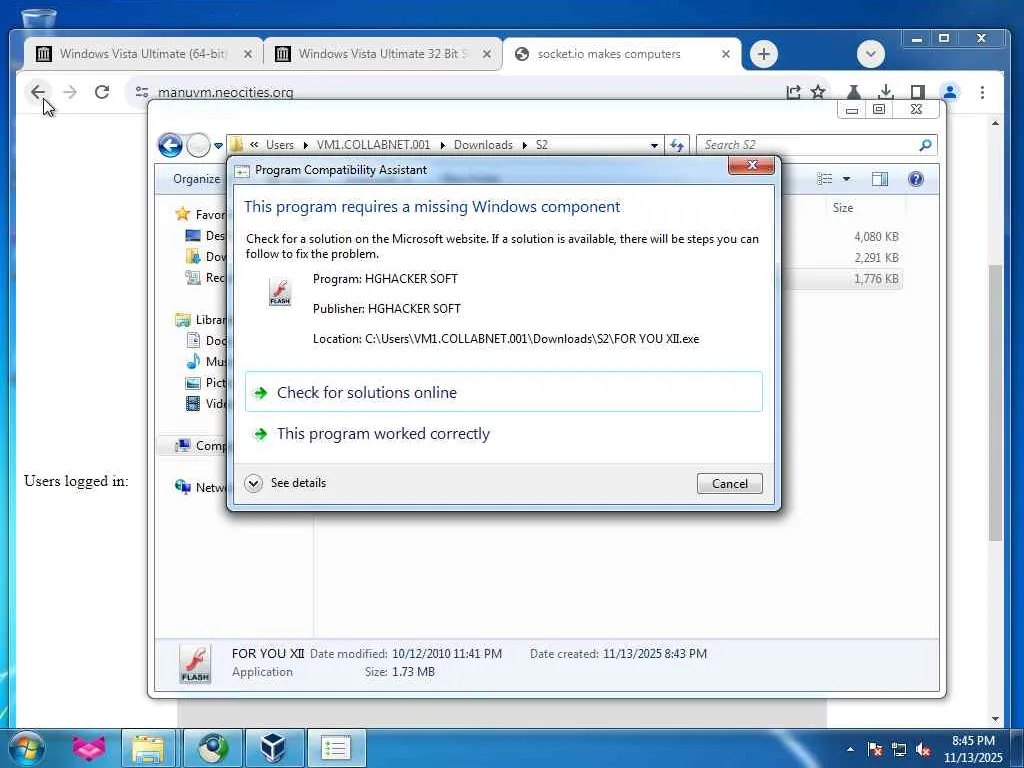Click Check for solutions online

coord(504,392)
